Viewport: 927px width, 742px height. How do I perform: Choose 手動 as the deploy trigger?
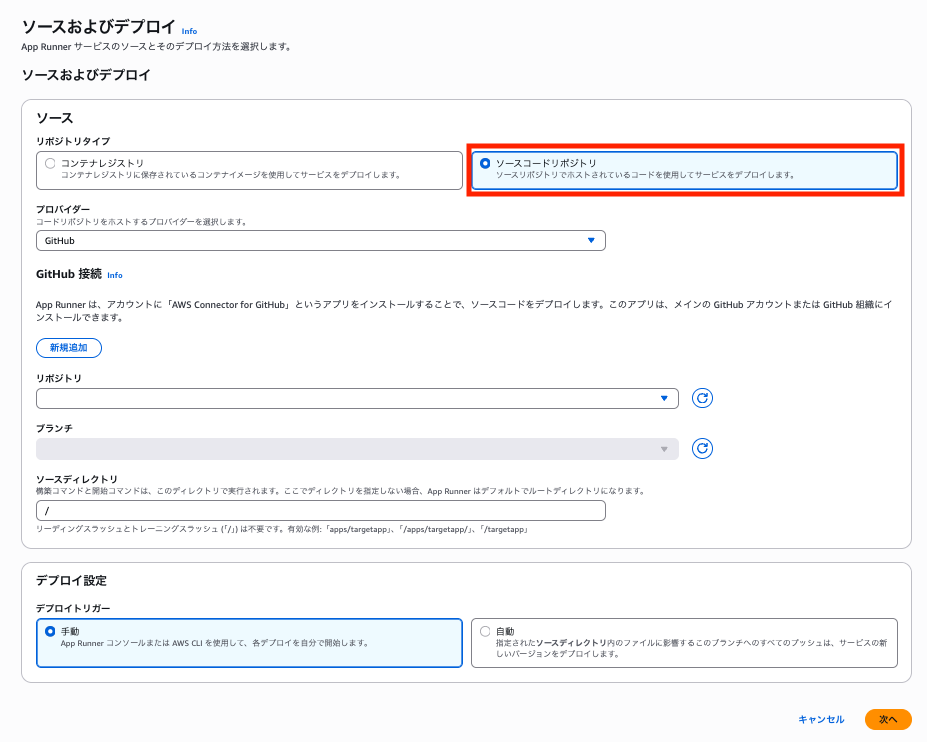click(x=51, y=631)
